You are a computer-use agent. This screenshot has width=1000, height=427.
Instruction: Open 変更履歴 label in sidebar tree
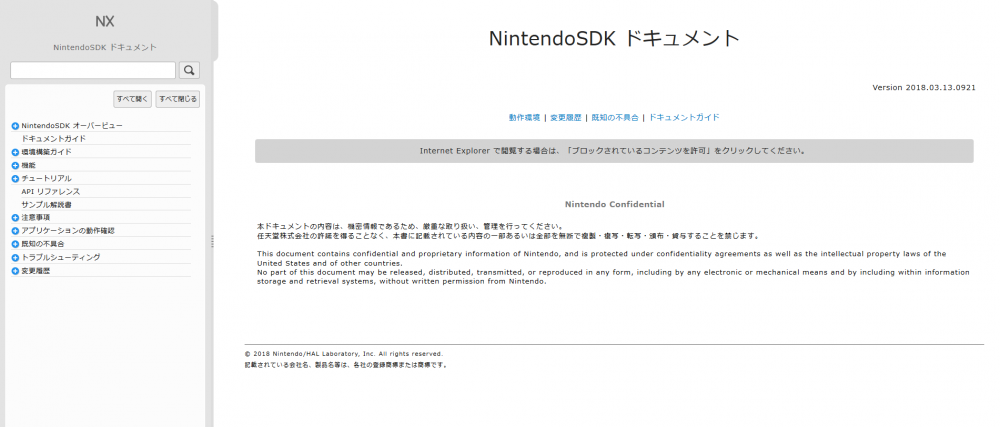pyautogui.click(x=36, y=271)
